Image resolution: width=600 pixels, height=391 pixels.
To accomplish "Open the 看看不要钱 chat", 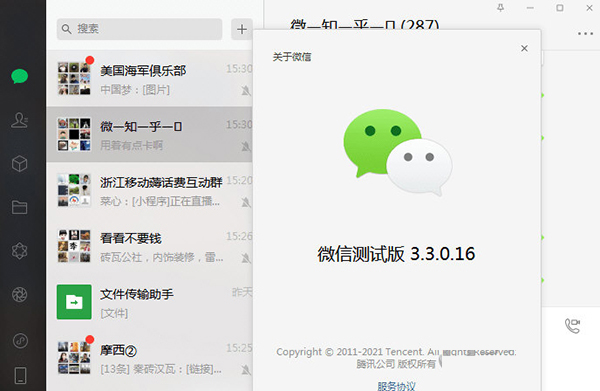I will pyautogui.click(x=149, y=246).
